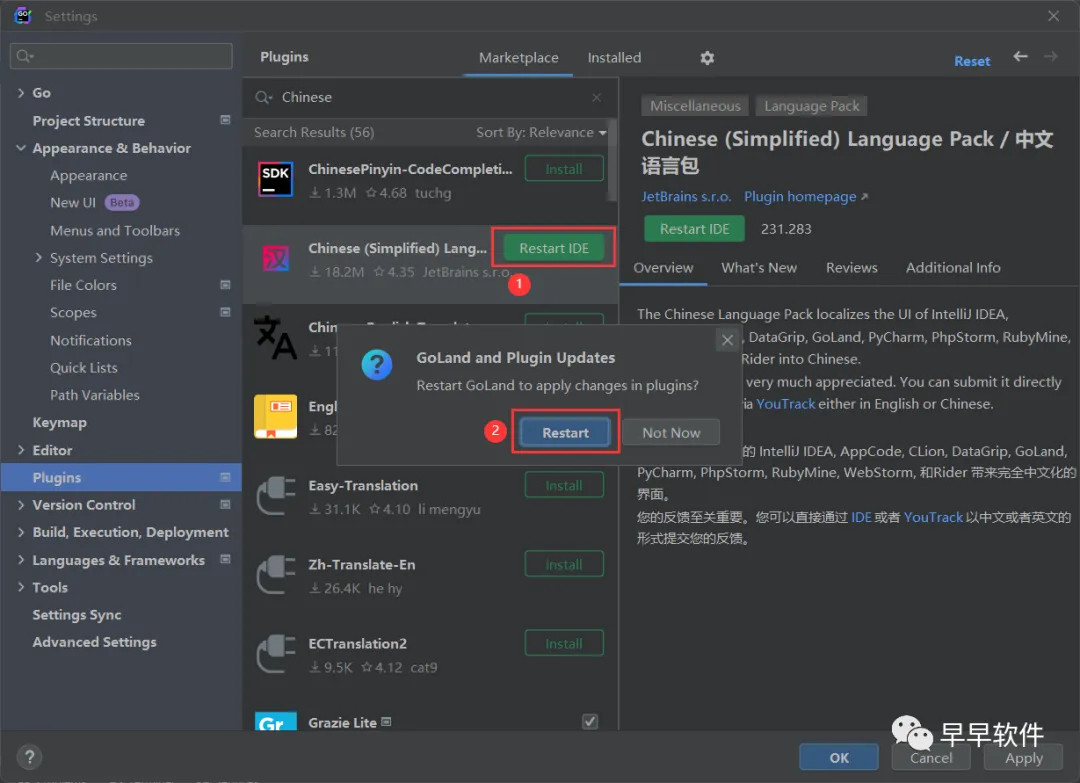Screen dimensions: 1080x783
Task: Switch to the Installed tab
Action: tap(614, 58)
